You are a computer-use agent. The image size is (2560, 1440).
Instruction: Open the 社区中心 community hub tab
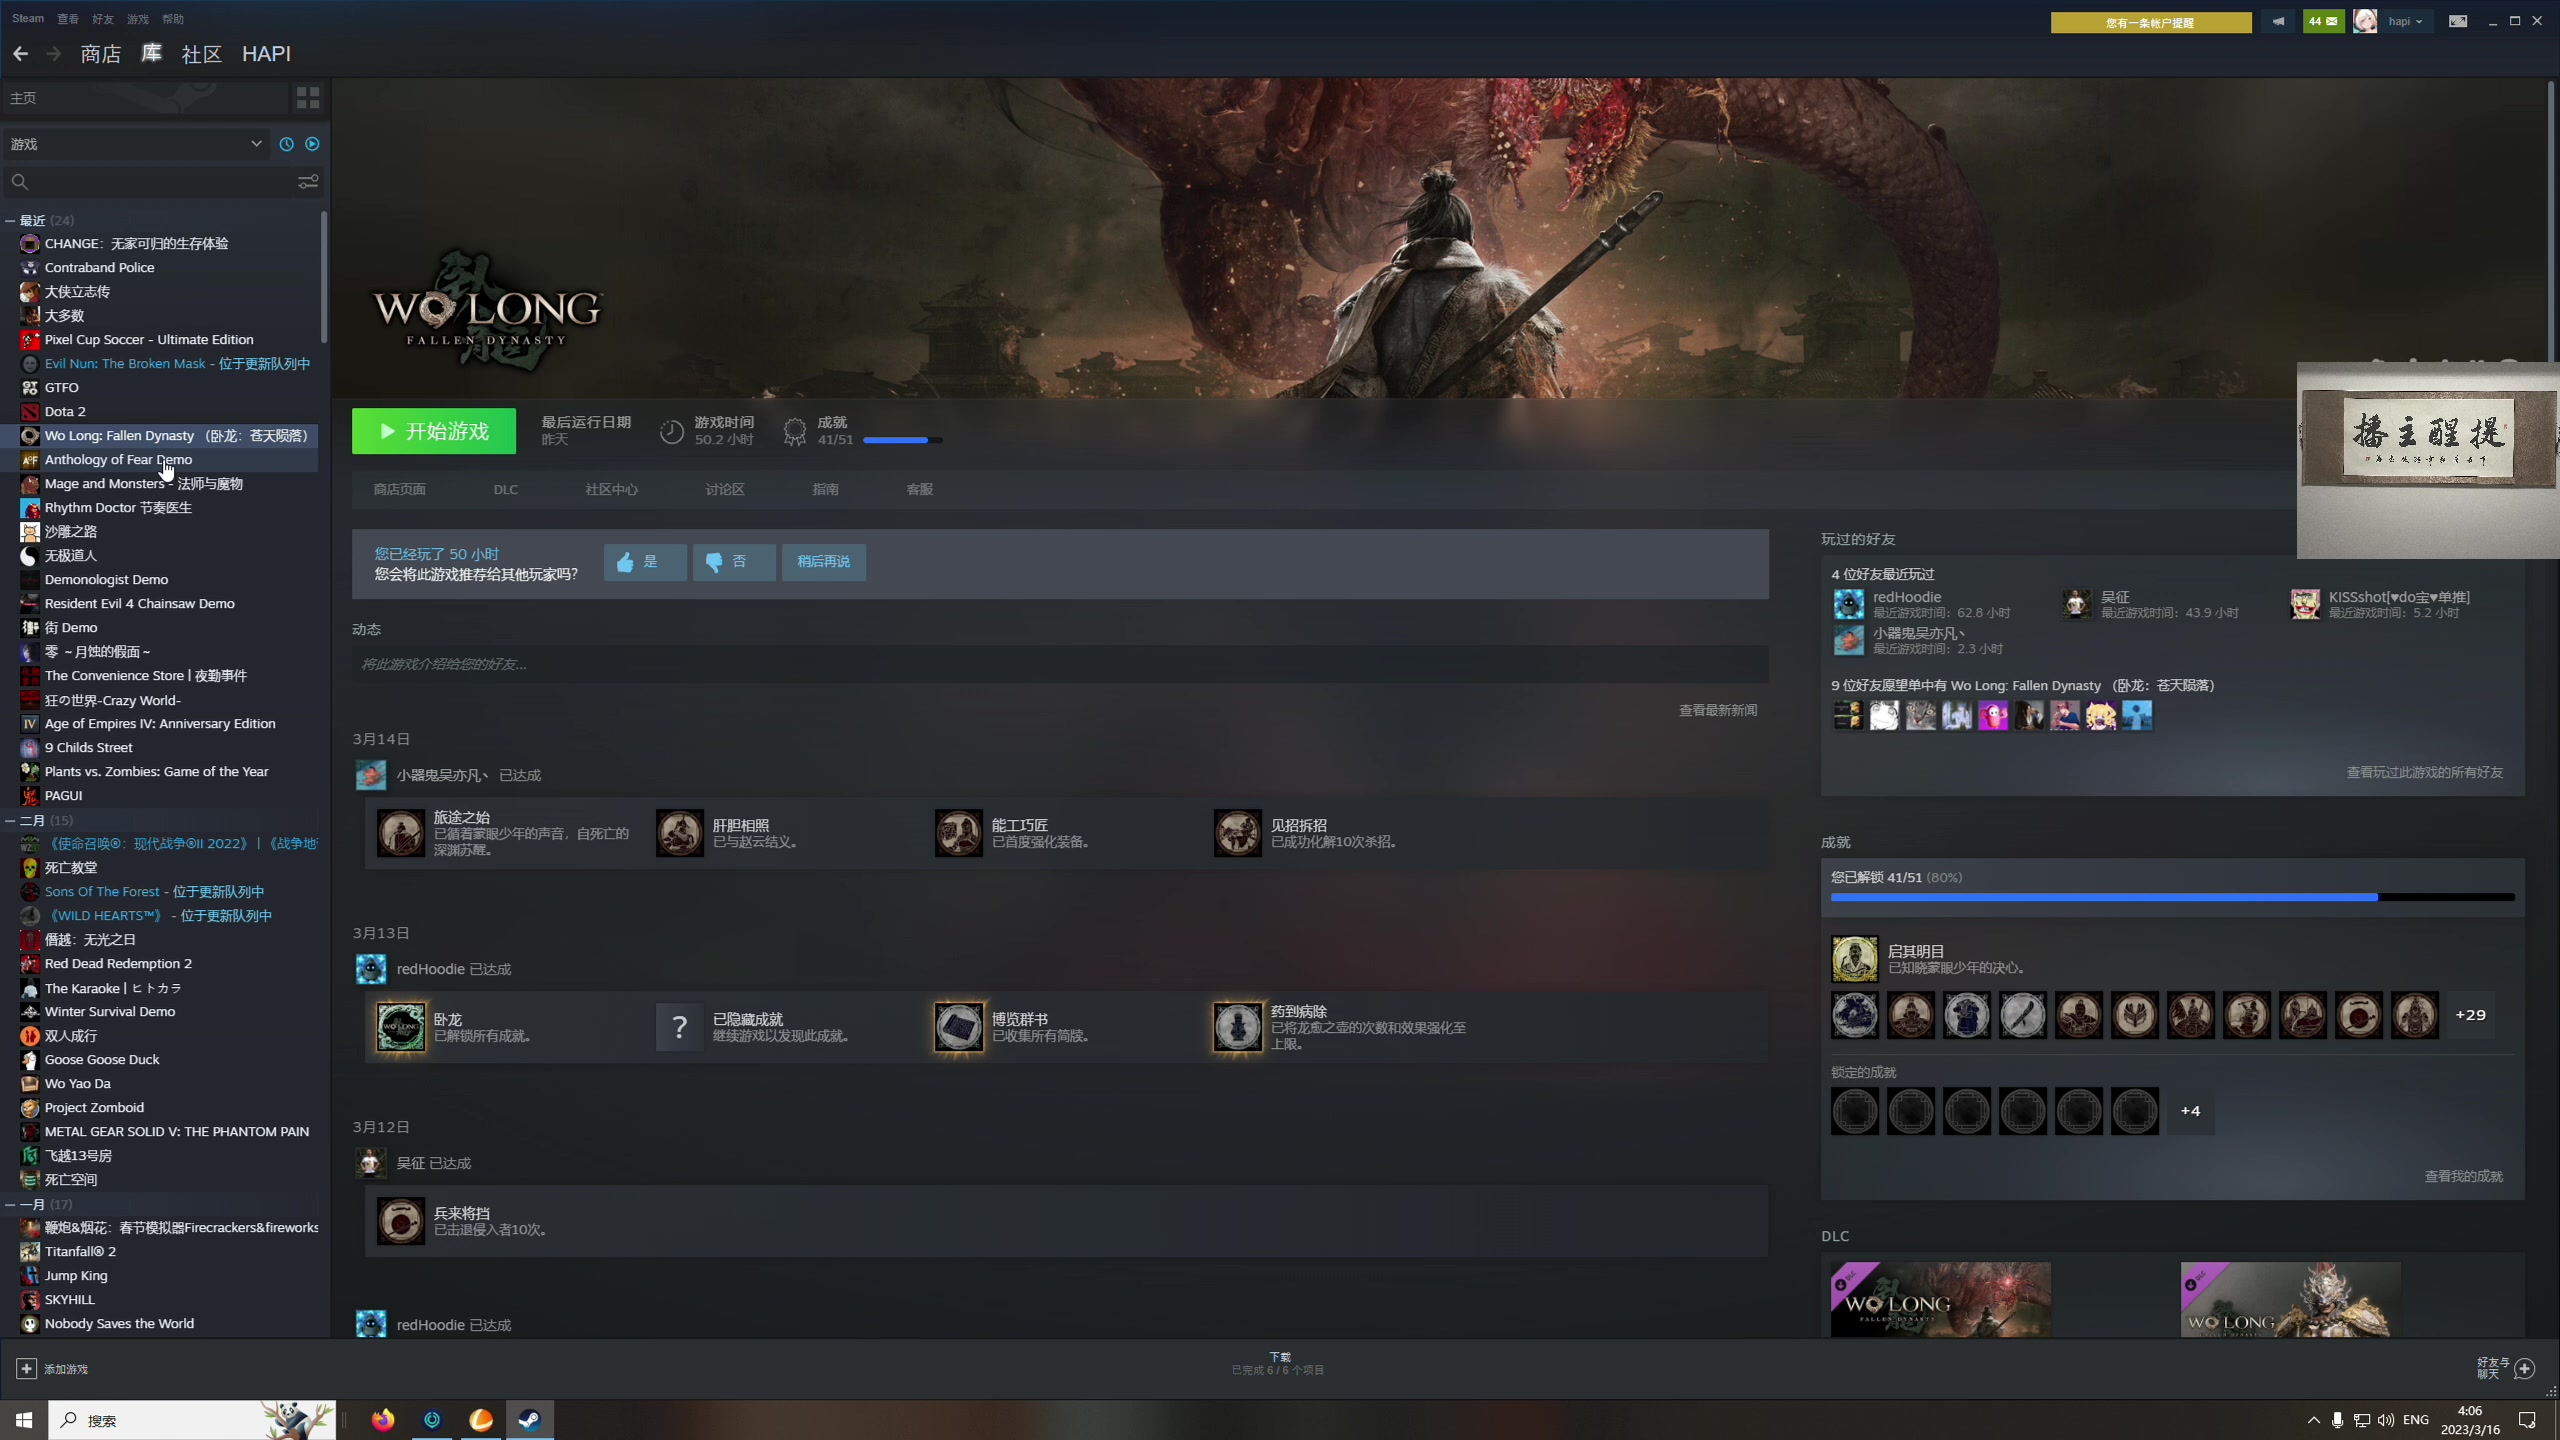coord(611,489)
